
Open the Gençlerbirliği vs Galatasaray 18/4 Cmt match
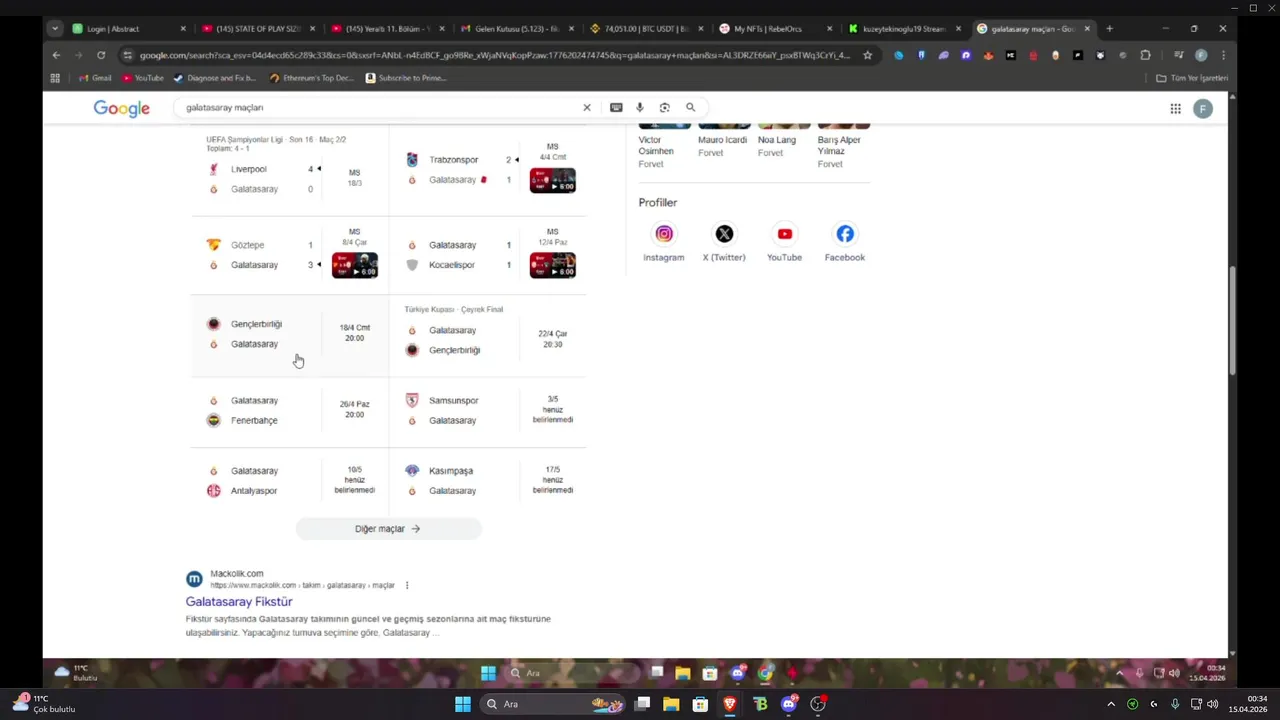coord(289,334)
